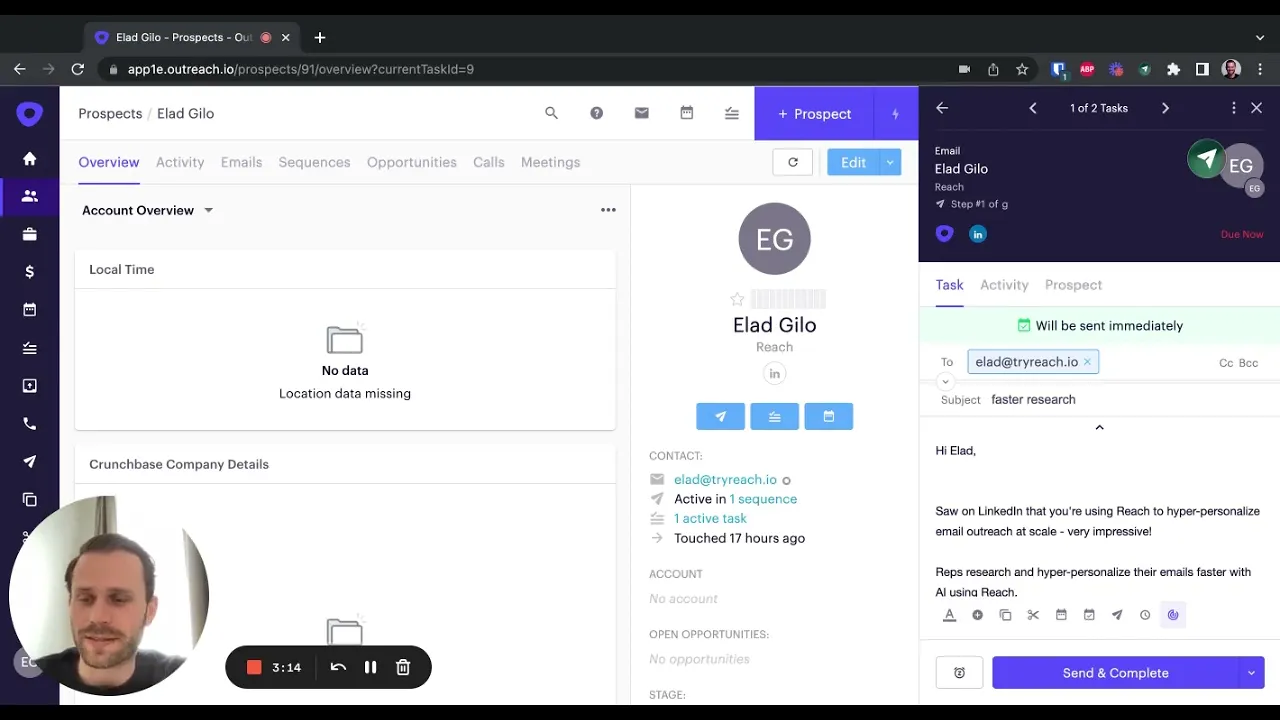Click the blue add-to-sequence paper plane button
The width and height of the screenshot is (1280, 720).
click(720, 416)
